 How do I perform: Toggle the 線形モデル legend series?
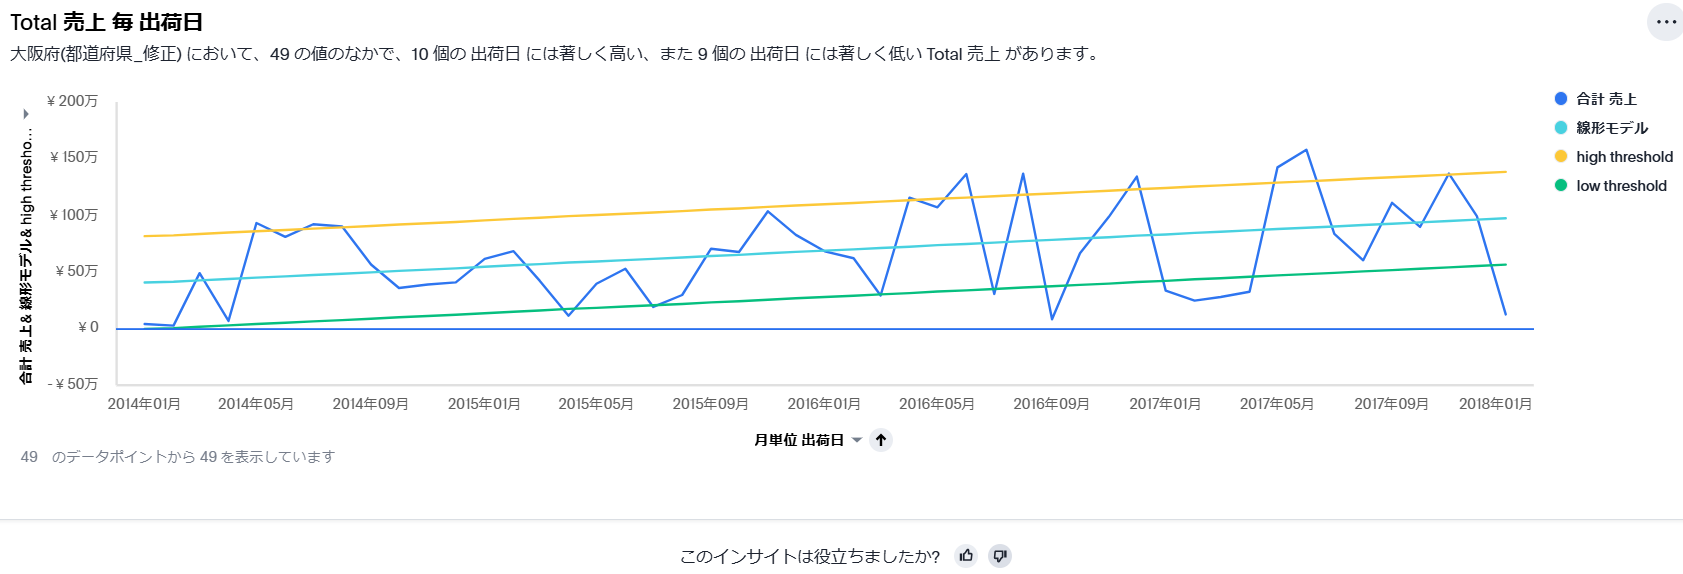point(1612,128)
